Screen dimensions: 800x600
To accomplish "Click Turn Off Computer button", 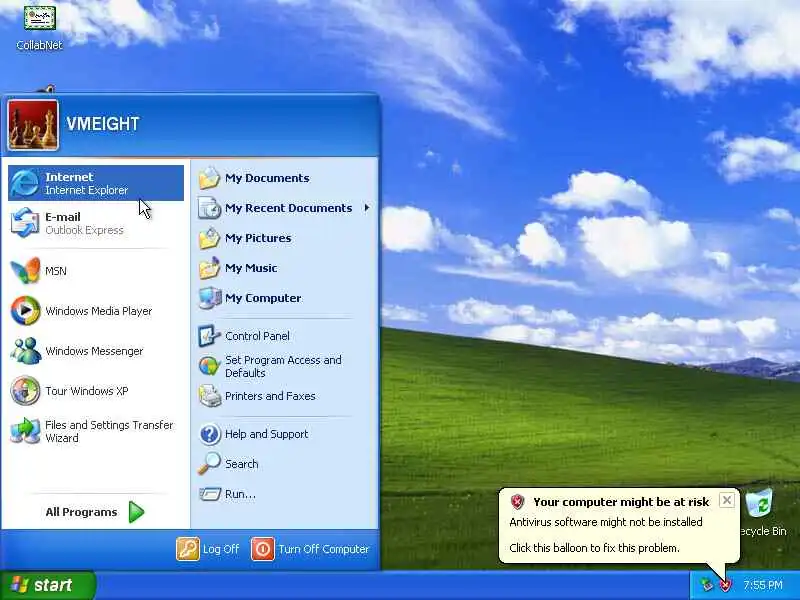I will click(x=310, y=549).
